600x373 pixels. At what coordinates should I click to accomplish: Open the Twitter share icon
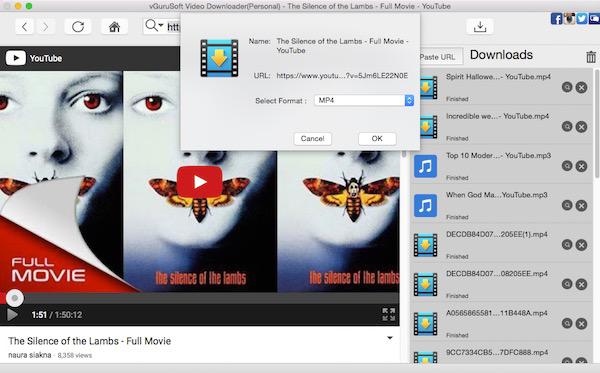click(x=582, y=18)
